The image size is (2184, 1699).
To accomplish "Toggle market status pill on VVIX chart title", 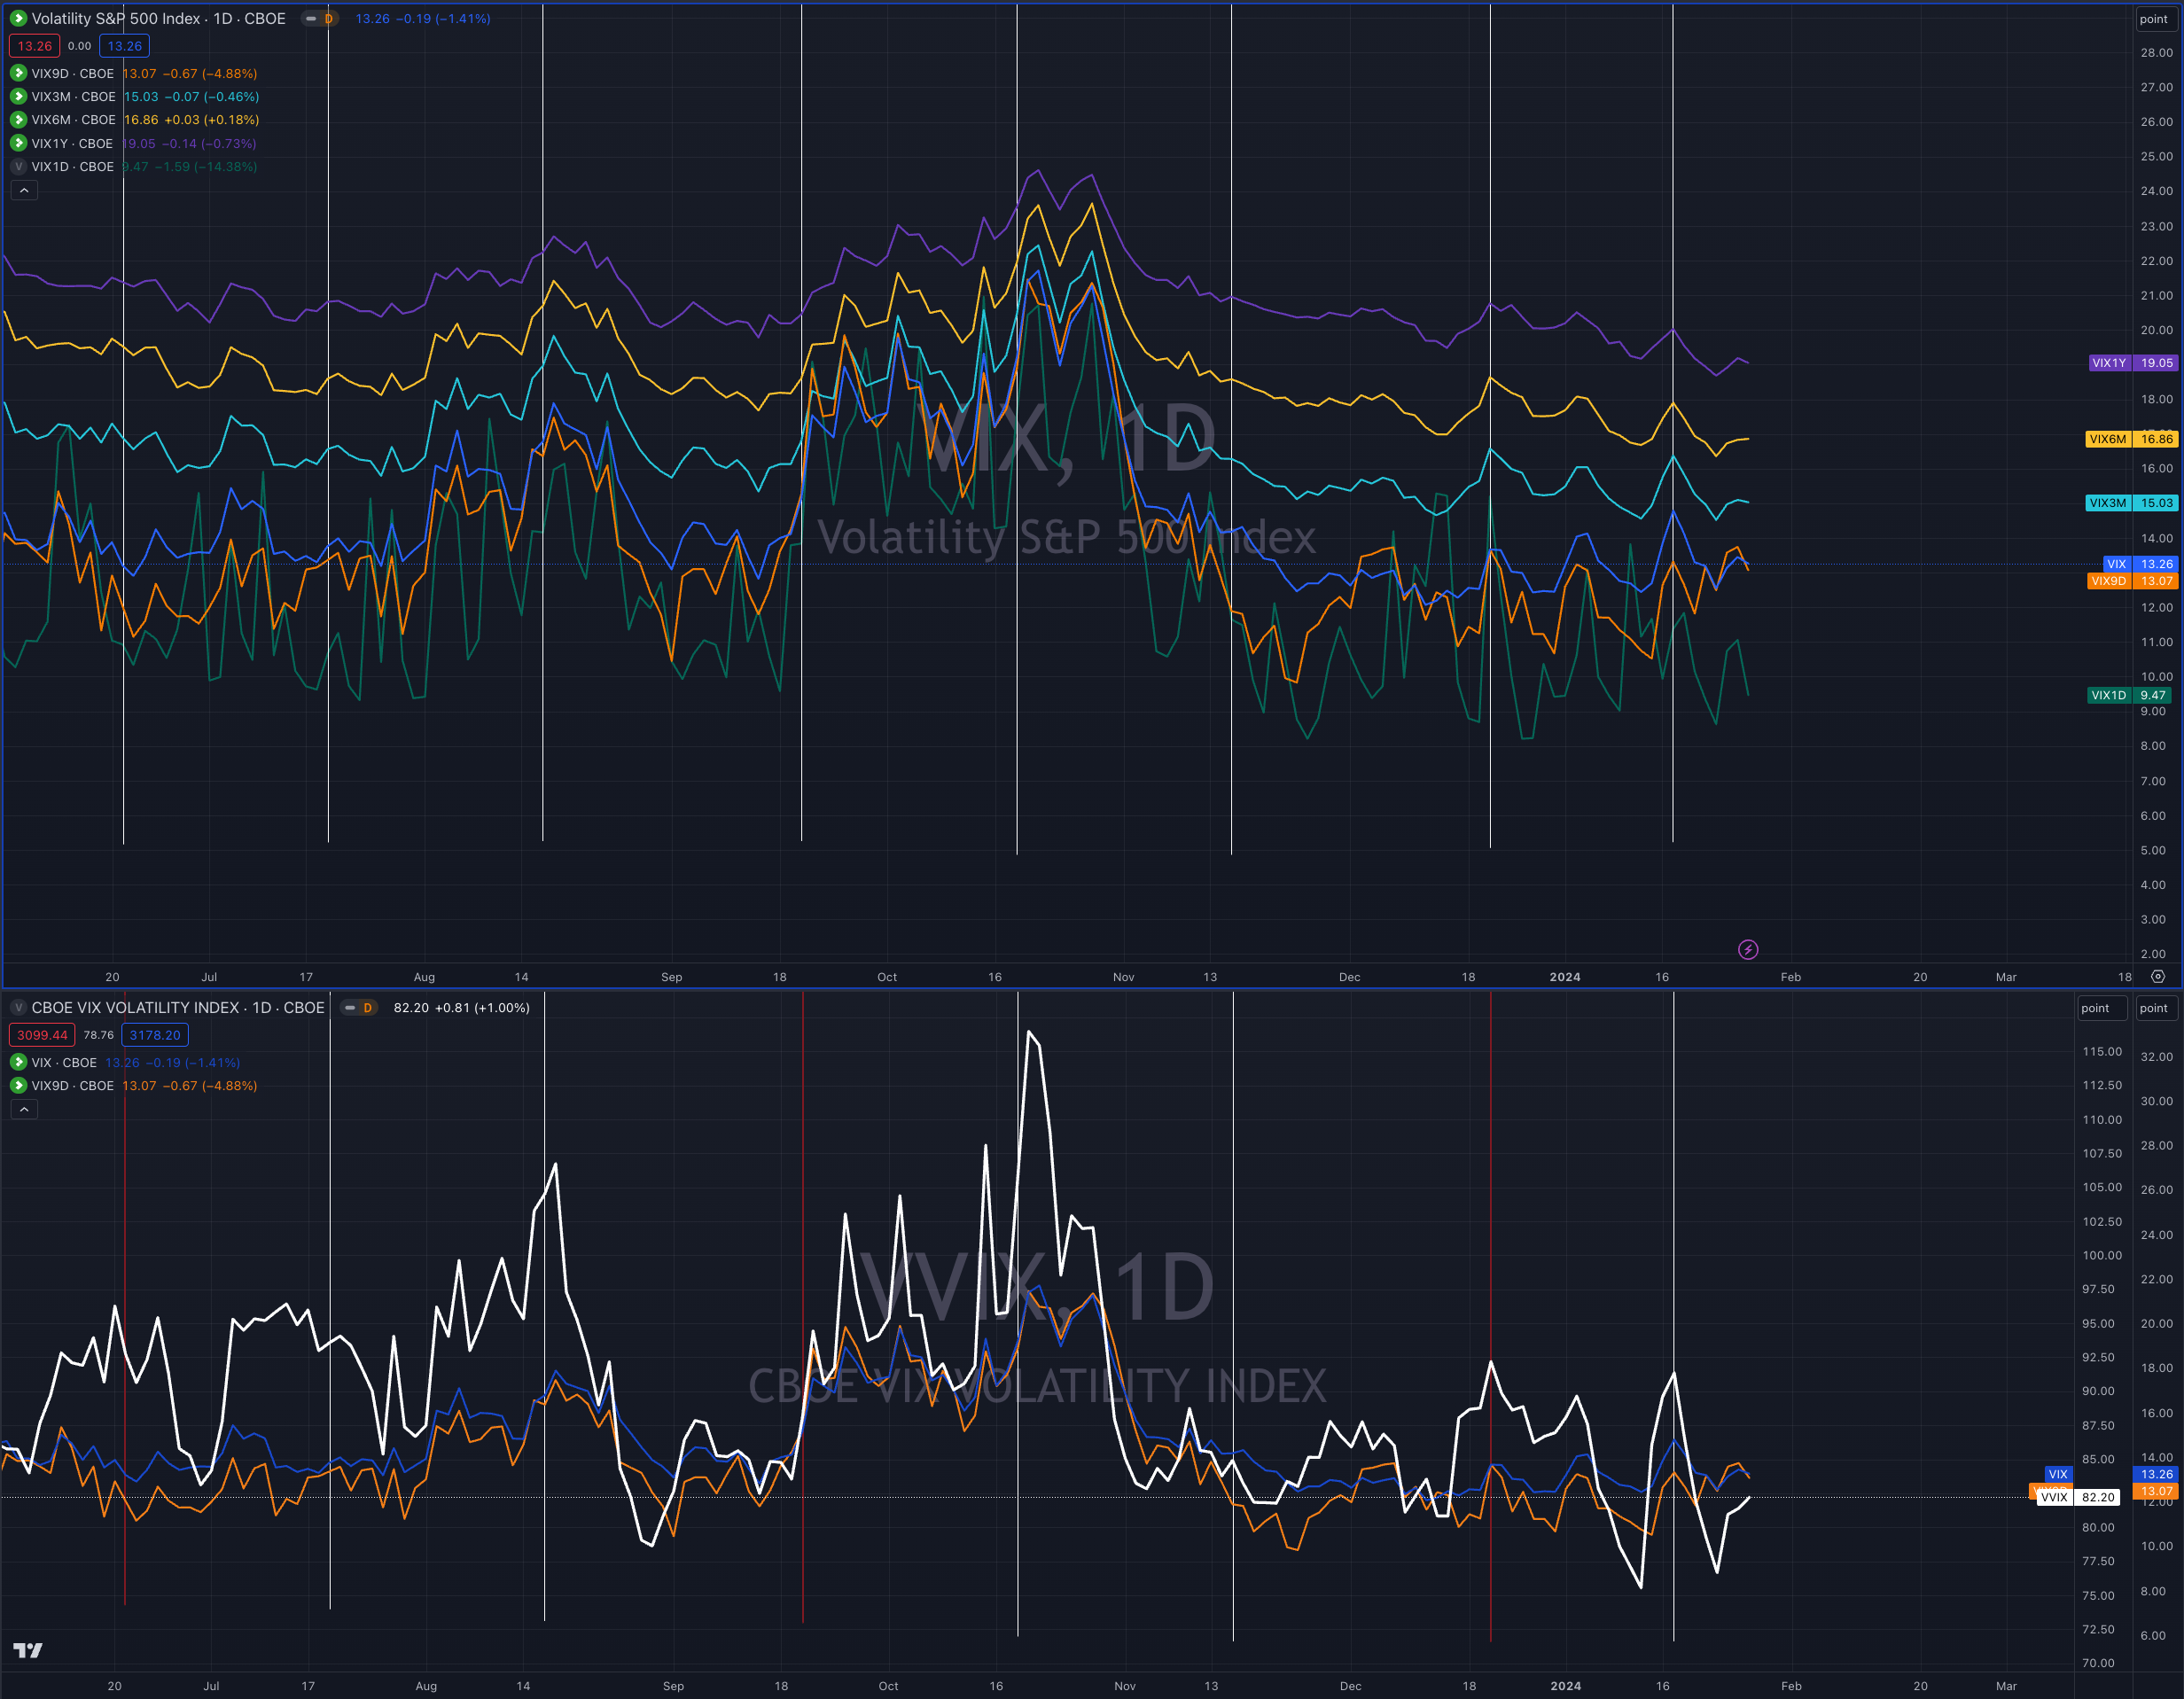I will (x=358, y=1007).
